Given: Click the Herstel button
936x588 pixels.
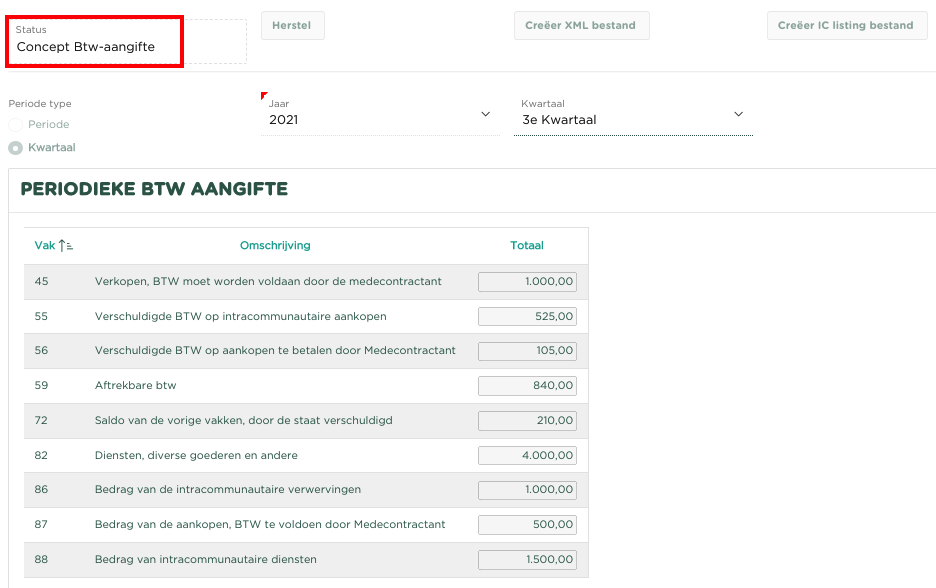Looking at the screenshot, I should (x=292, y=26).
